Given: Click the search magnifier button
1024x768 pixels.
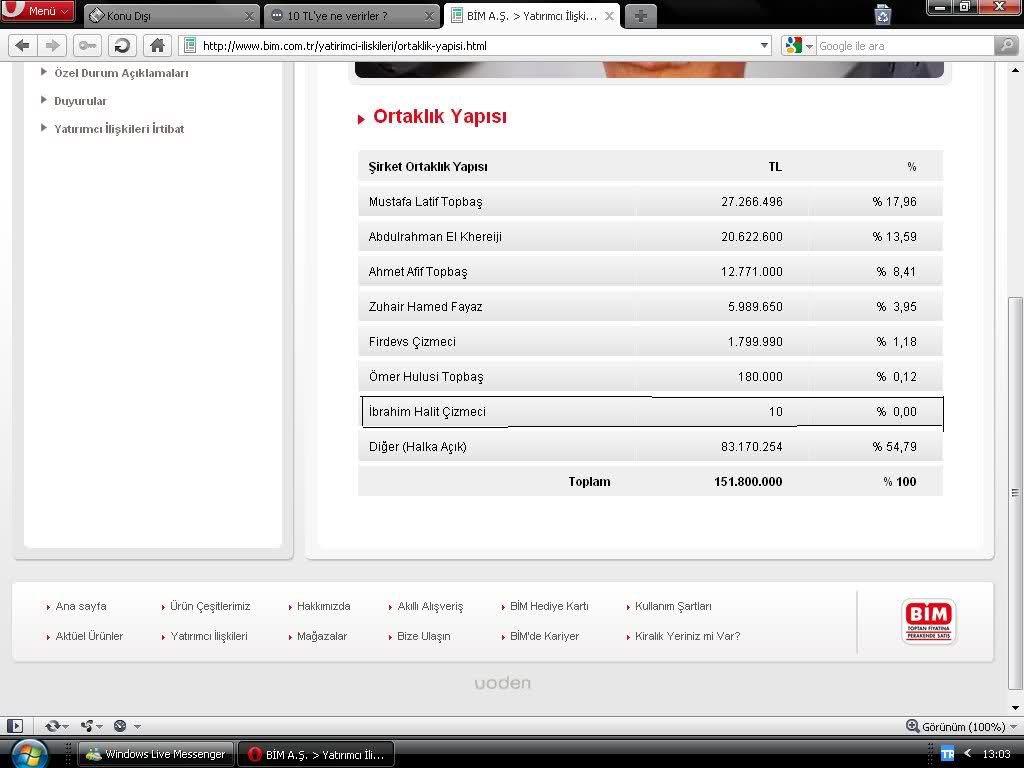Looking at the screenshot, I should 1006,46.
